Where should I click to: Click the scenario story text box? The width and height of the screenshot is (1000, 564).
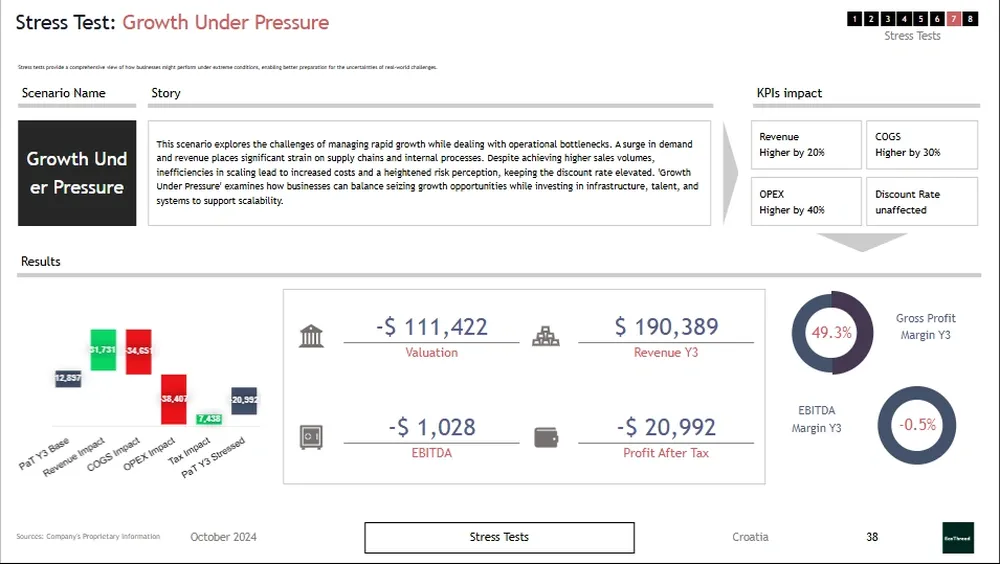coord(429,173)
